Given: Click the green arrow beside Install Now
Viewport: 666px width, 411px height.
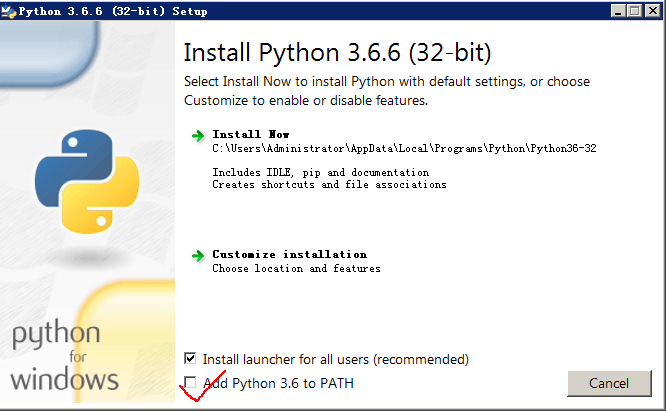Looking at the screenshot, I should point(198,136).
